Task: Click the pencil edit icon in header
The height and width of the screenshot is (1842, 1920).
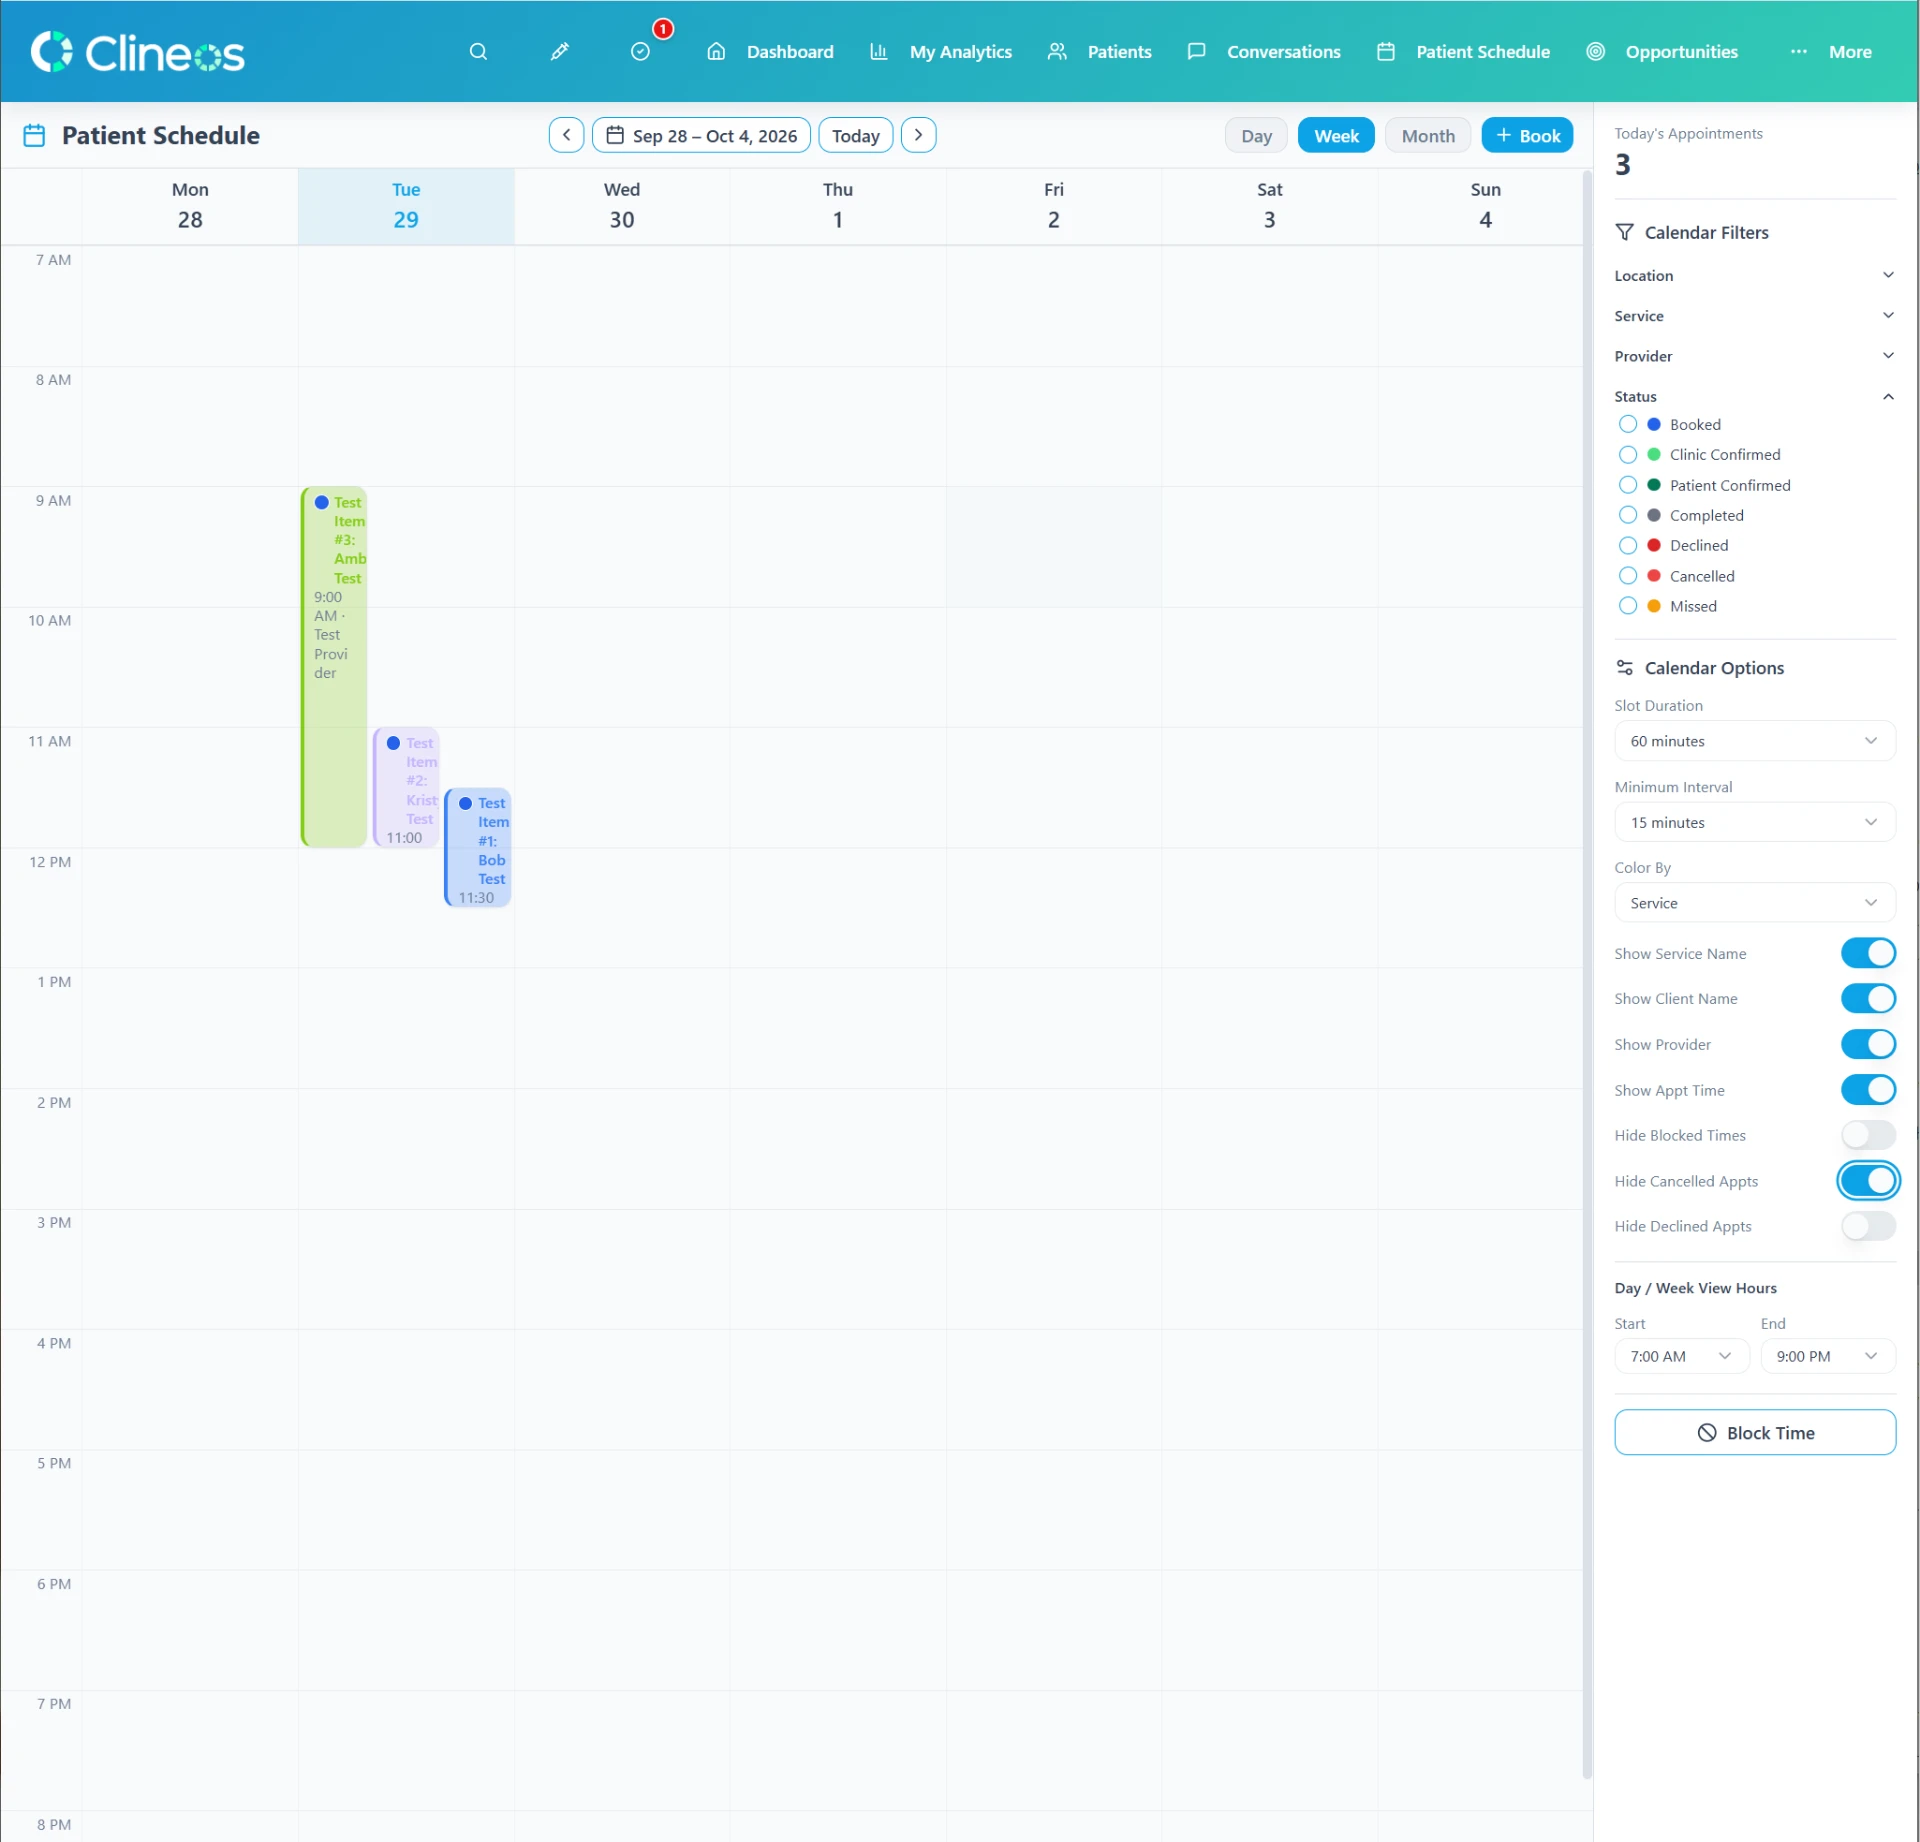Action: 560,52
